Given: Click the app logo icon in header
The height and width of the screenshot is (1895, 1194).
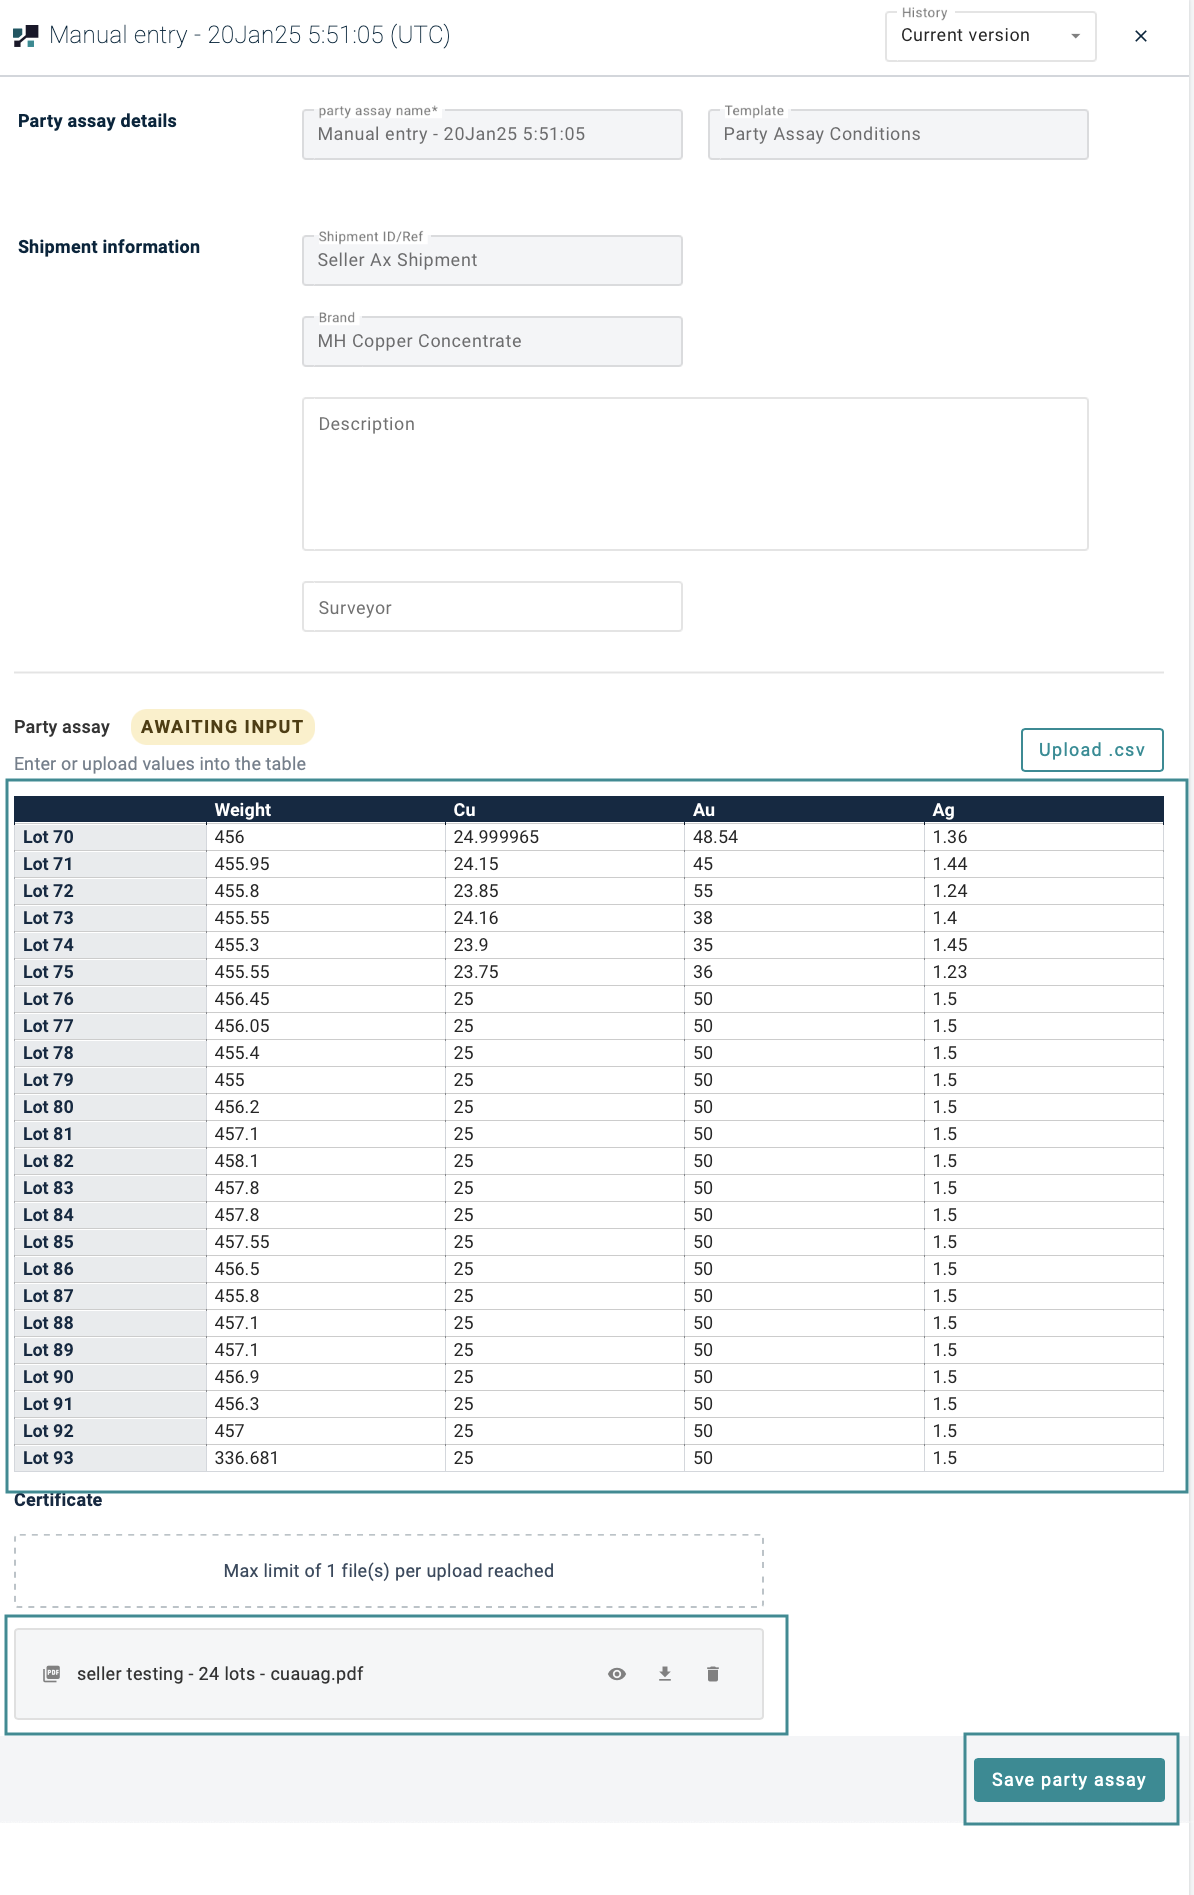Looking at the screenshot, I should tap(26, 36).
